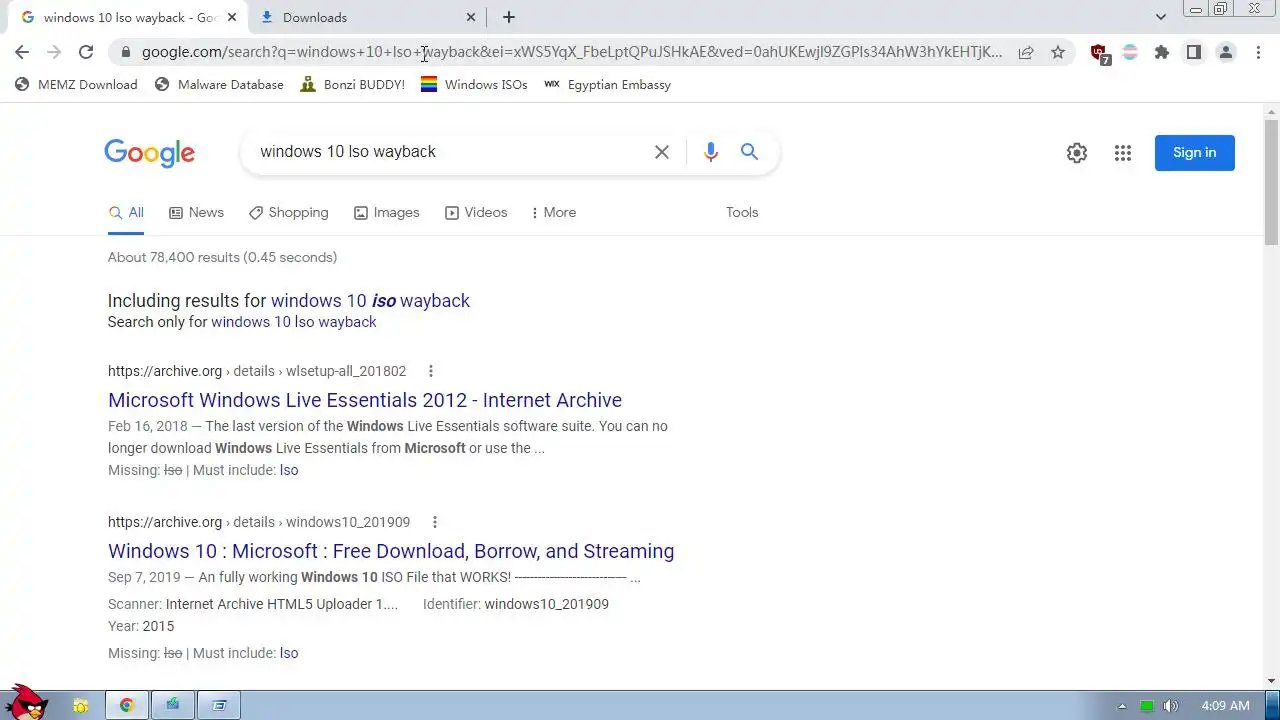Image resolution: width=1280 pixels, height=720 pixels.
Task: Click the green system tray icon
Action: (x=1147, y=706)
